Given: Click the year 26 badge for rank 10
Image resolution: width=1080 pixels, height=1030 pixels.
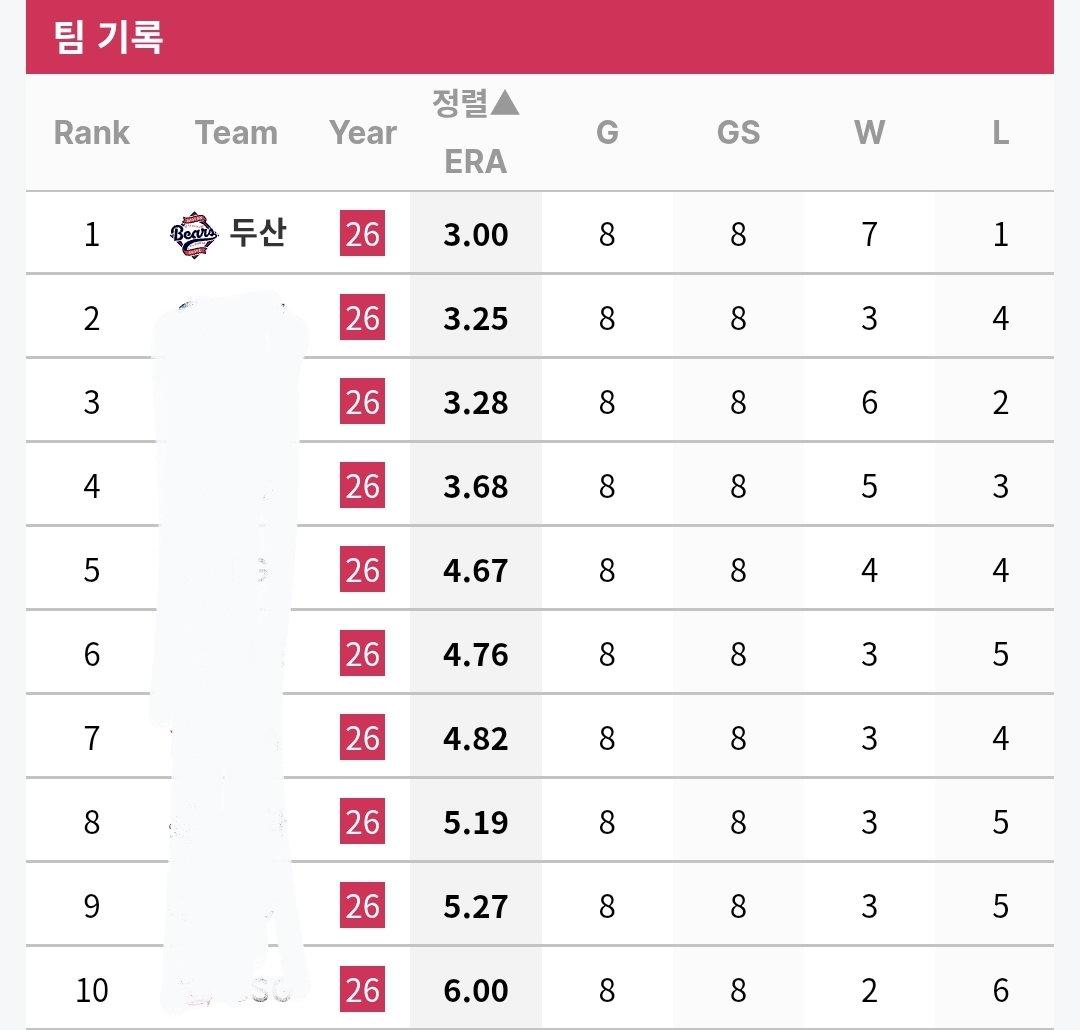Looking at the screenshot, I should [362, 989].
